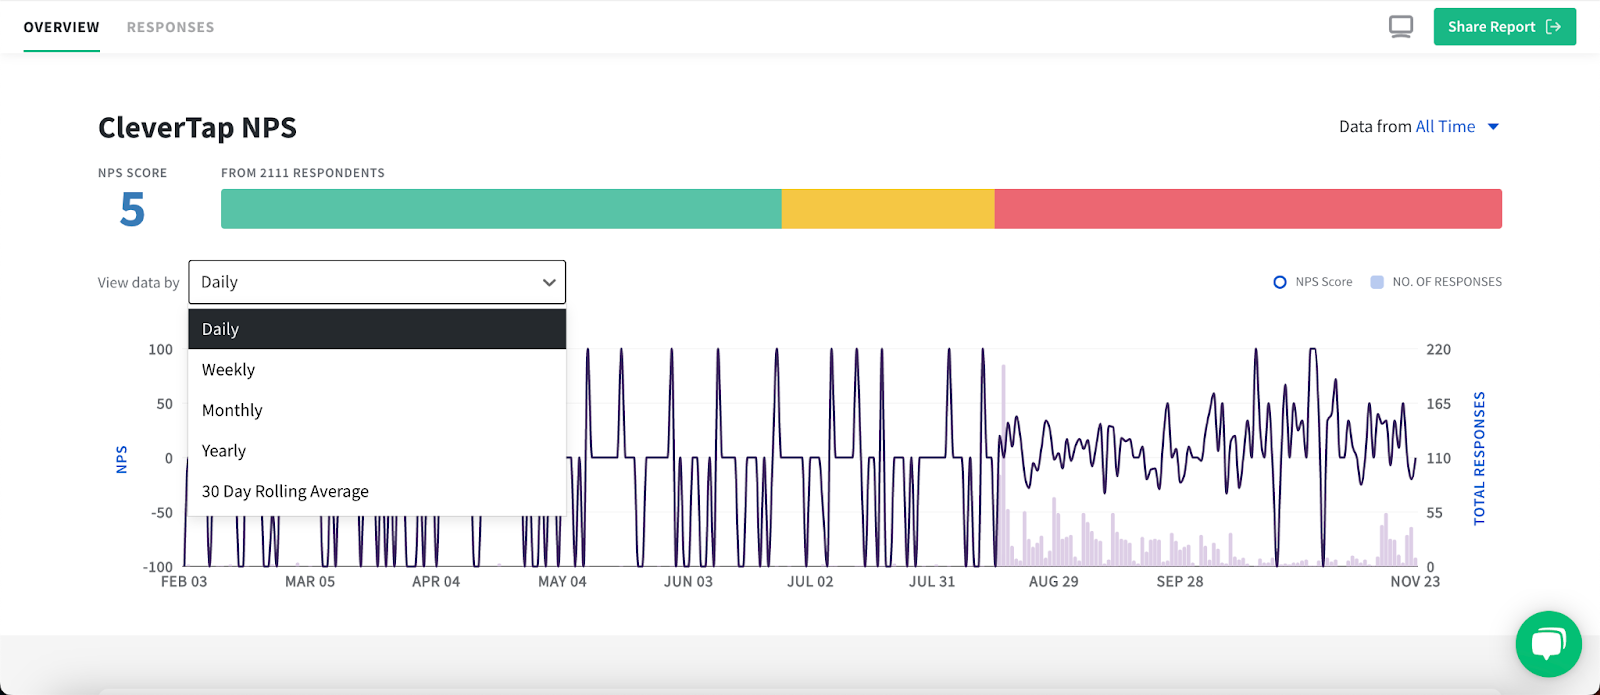The width and height of the screenshot is (1600, 695).
Task: Click the SEP 28 axis label
Action: click(x=1180, y=582)
